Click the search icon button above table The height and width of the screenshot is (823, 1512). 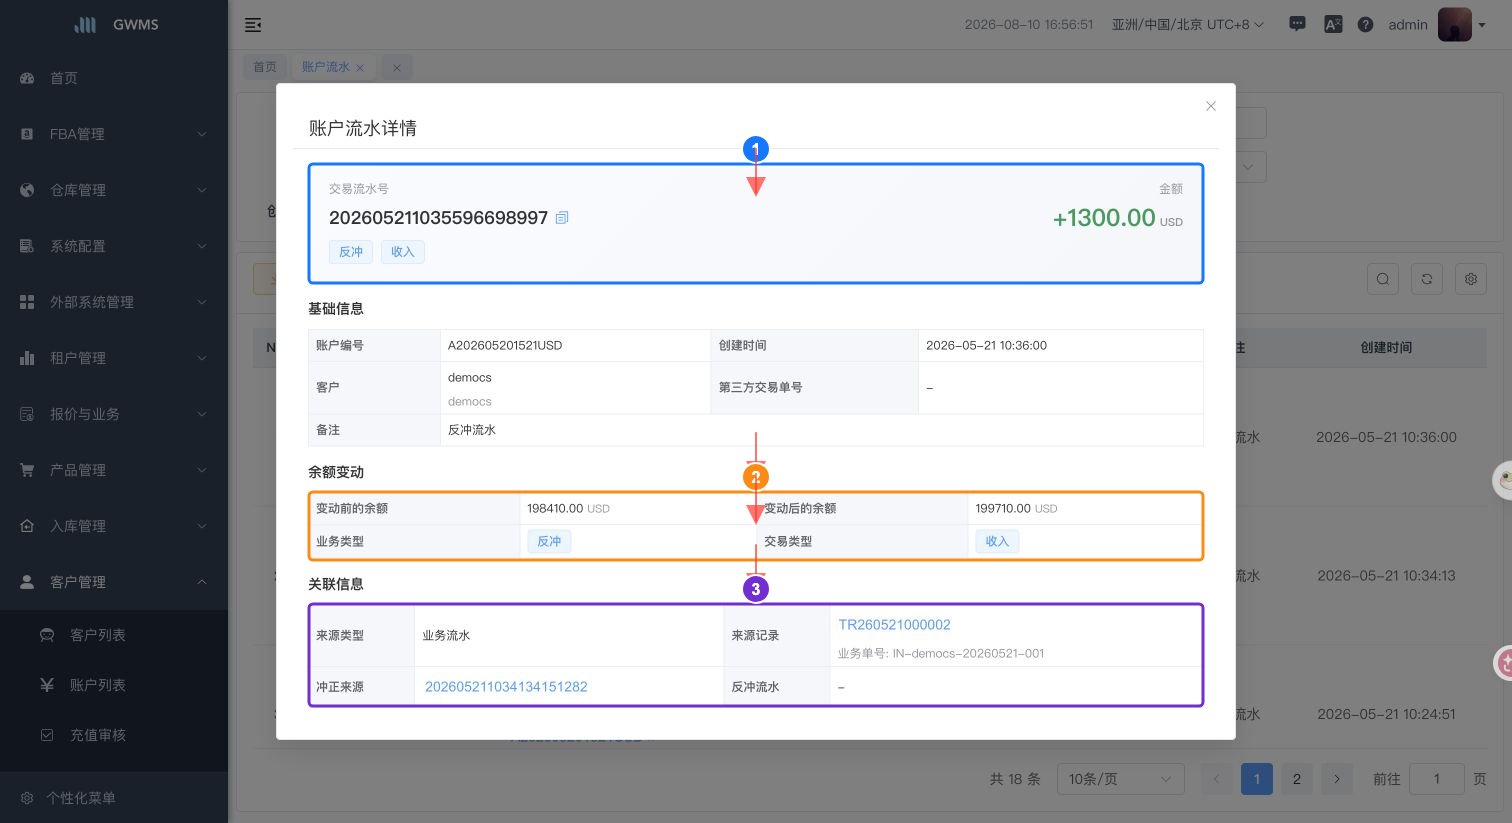[x=1383, y=279]
